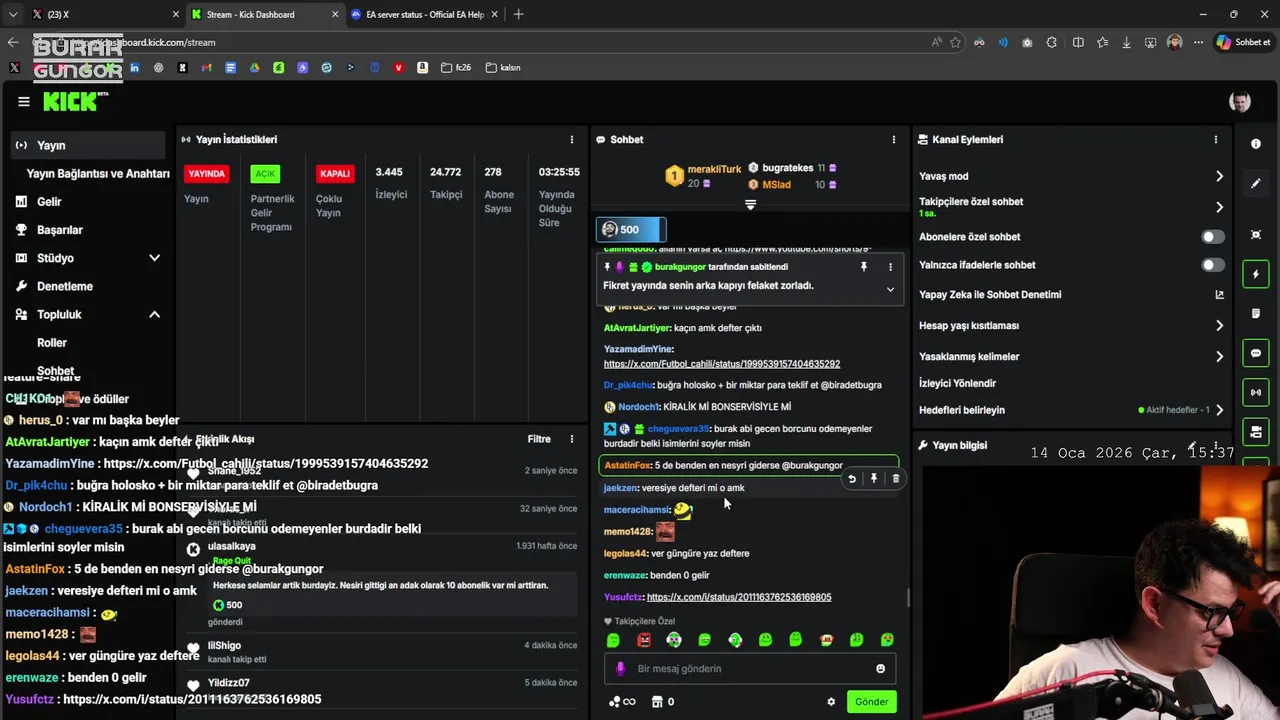Click the document icon in the right sidebar
The height and width of the screenshot is (720, 1280).
1256,314
